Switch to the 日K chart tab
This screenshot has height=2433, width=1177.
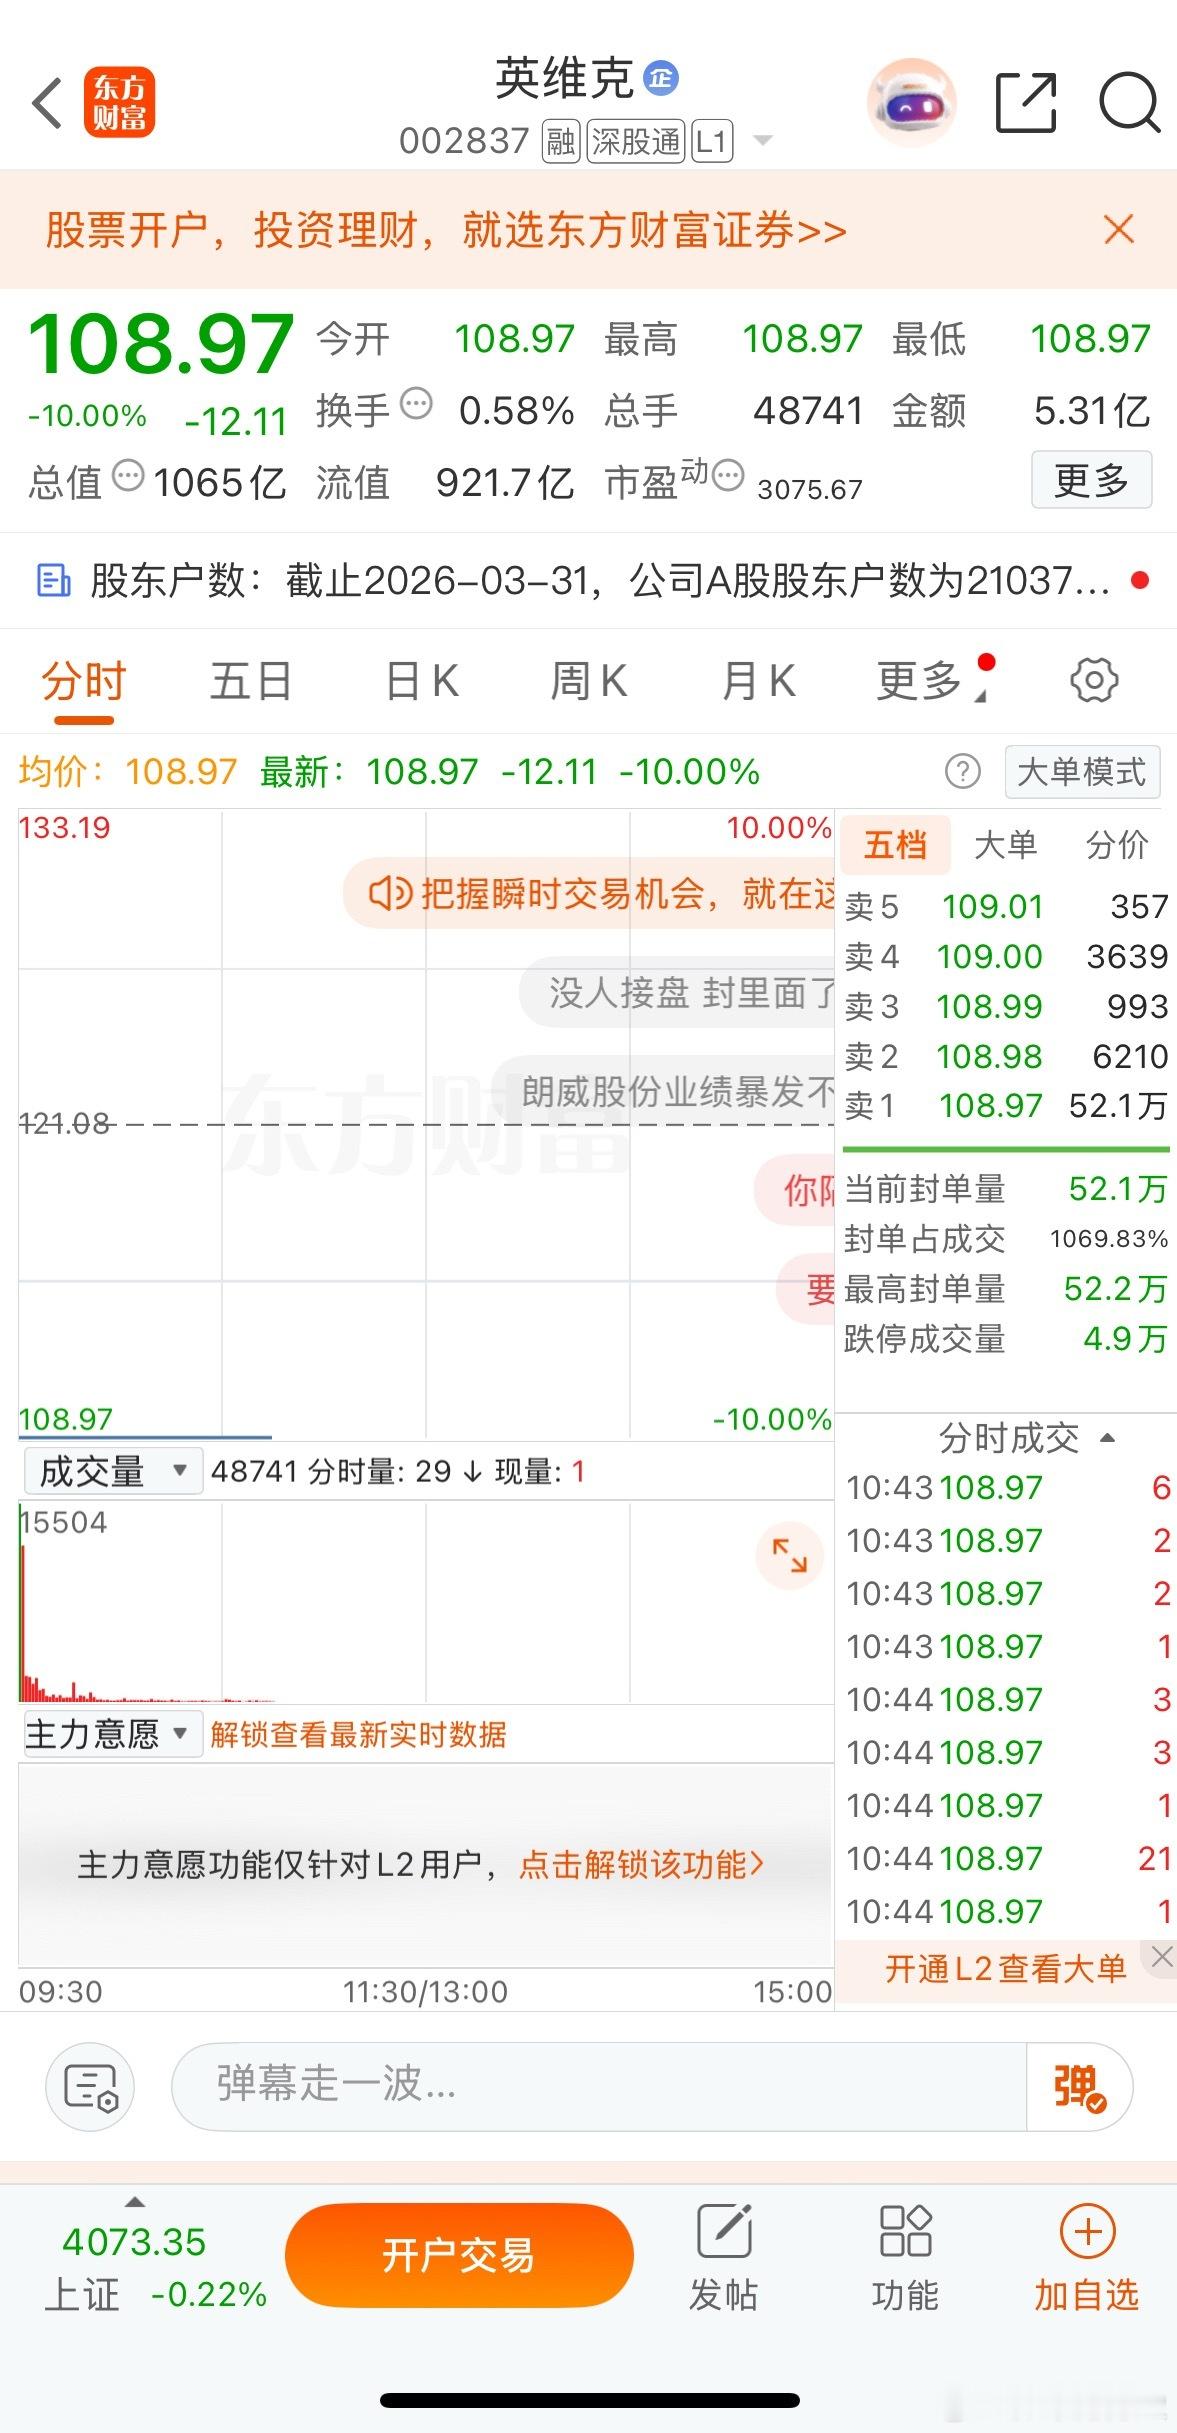[x=422, y=682]
